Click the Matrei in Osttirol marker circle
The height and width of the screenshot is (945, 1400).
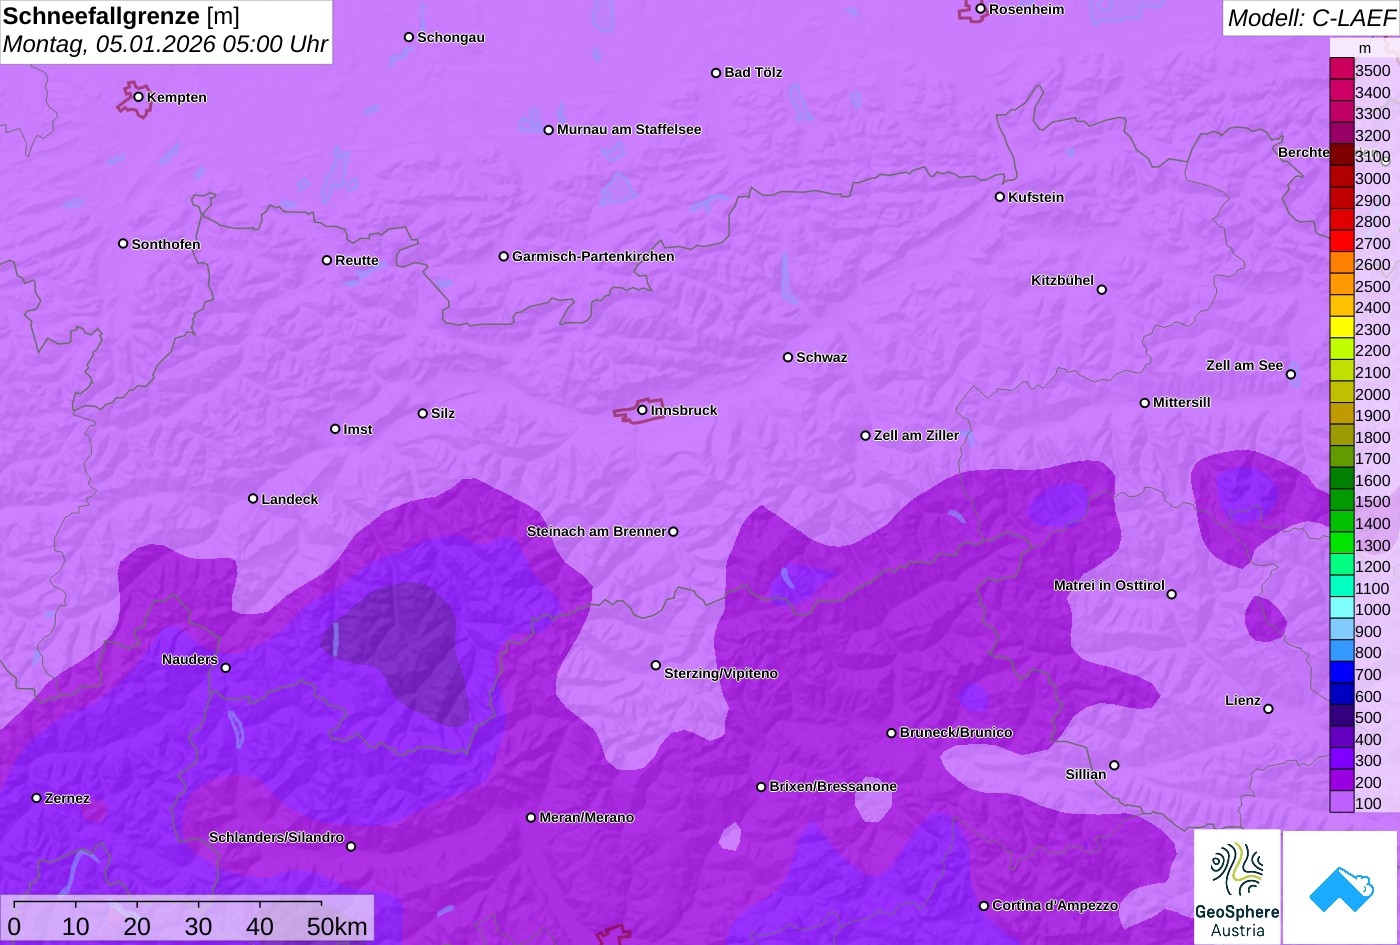(1171, 594)
